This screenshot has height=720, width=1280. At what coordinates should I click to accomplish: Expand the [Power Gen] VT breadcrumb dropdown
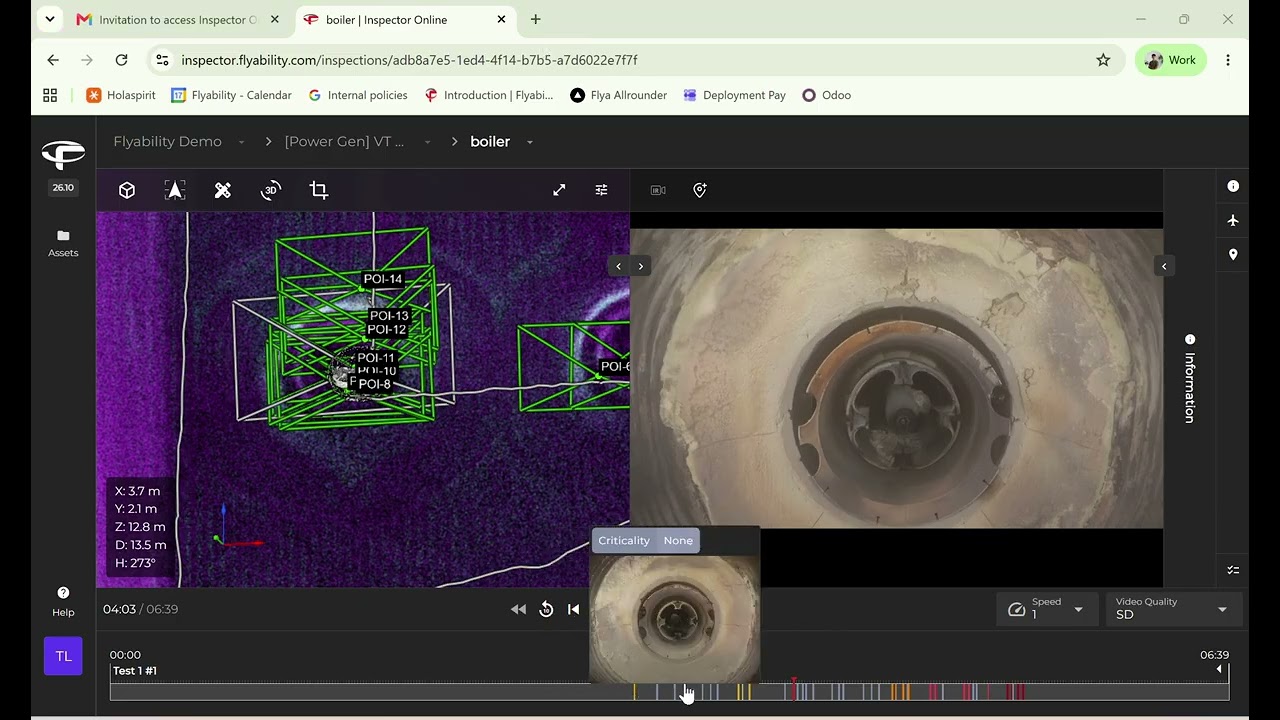pyautogui.click(x=427, y=142)
